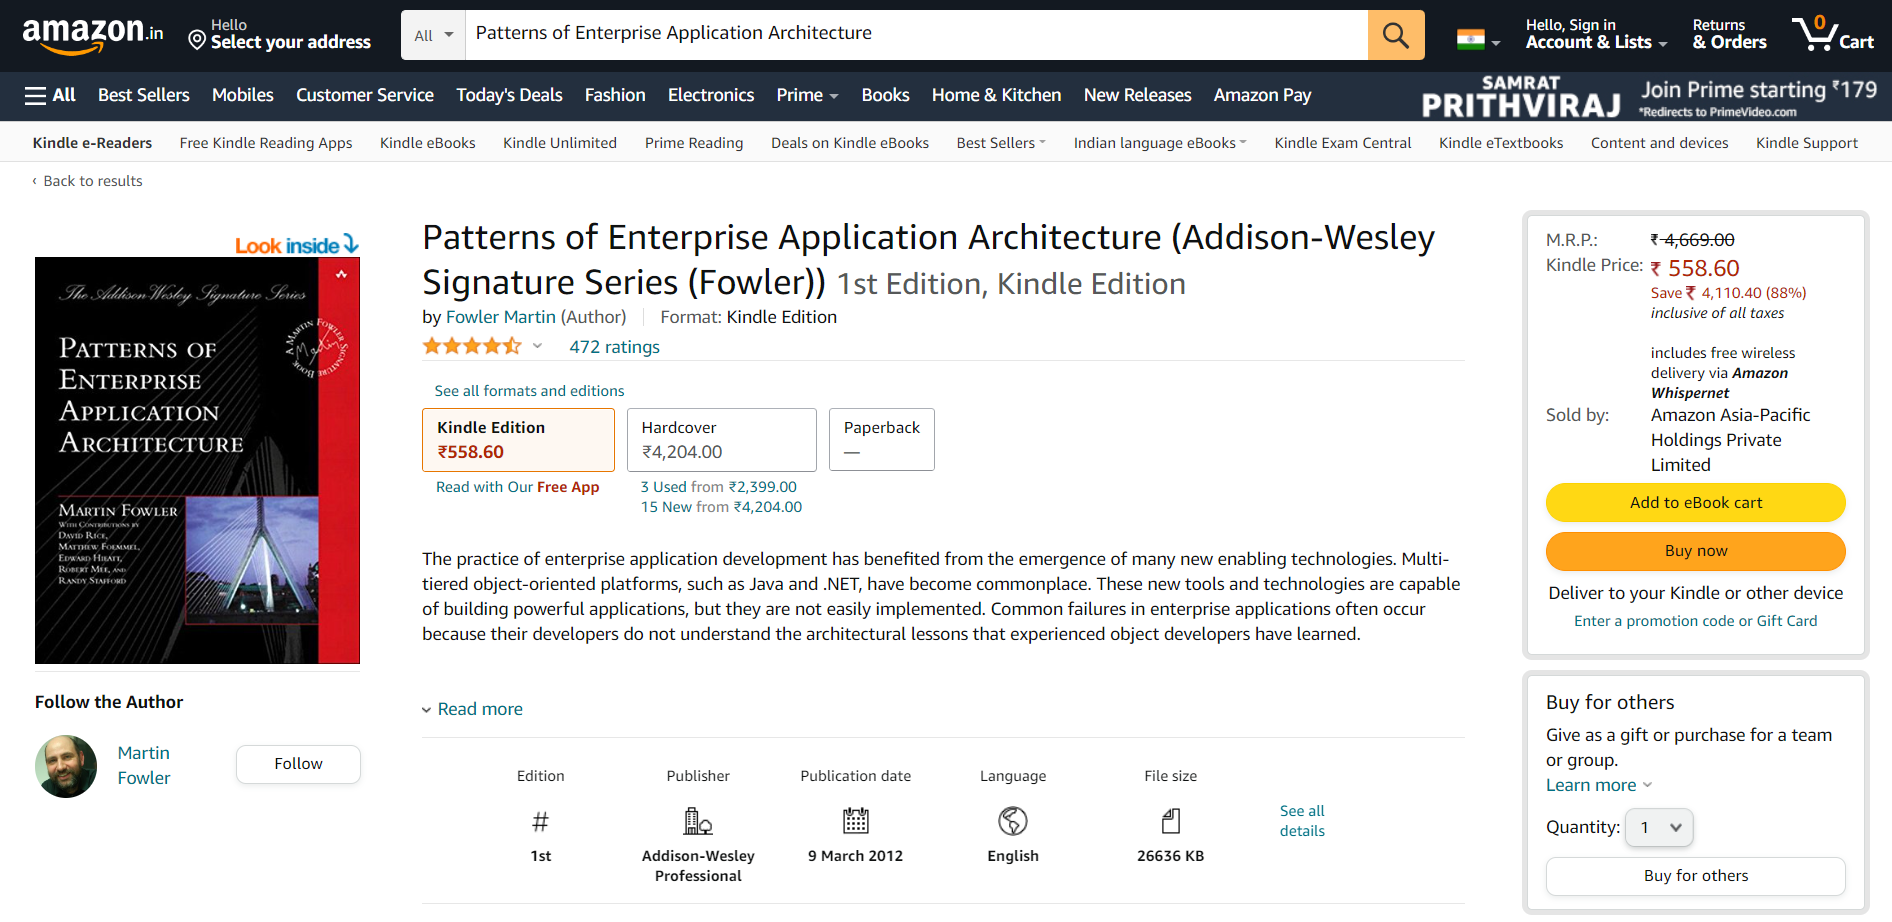This screenshot has width=1892, height=922.
Task: Click Add to eBook cart button
Action: pos(1696,503)
